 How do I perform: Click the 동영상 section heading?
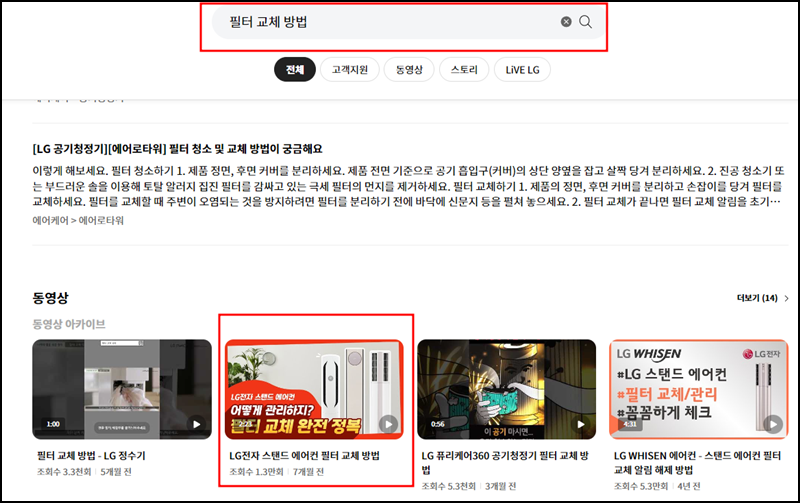50,298
